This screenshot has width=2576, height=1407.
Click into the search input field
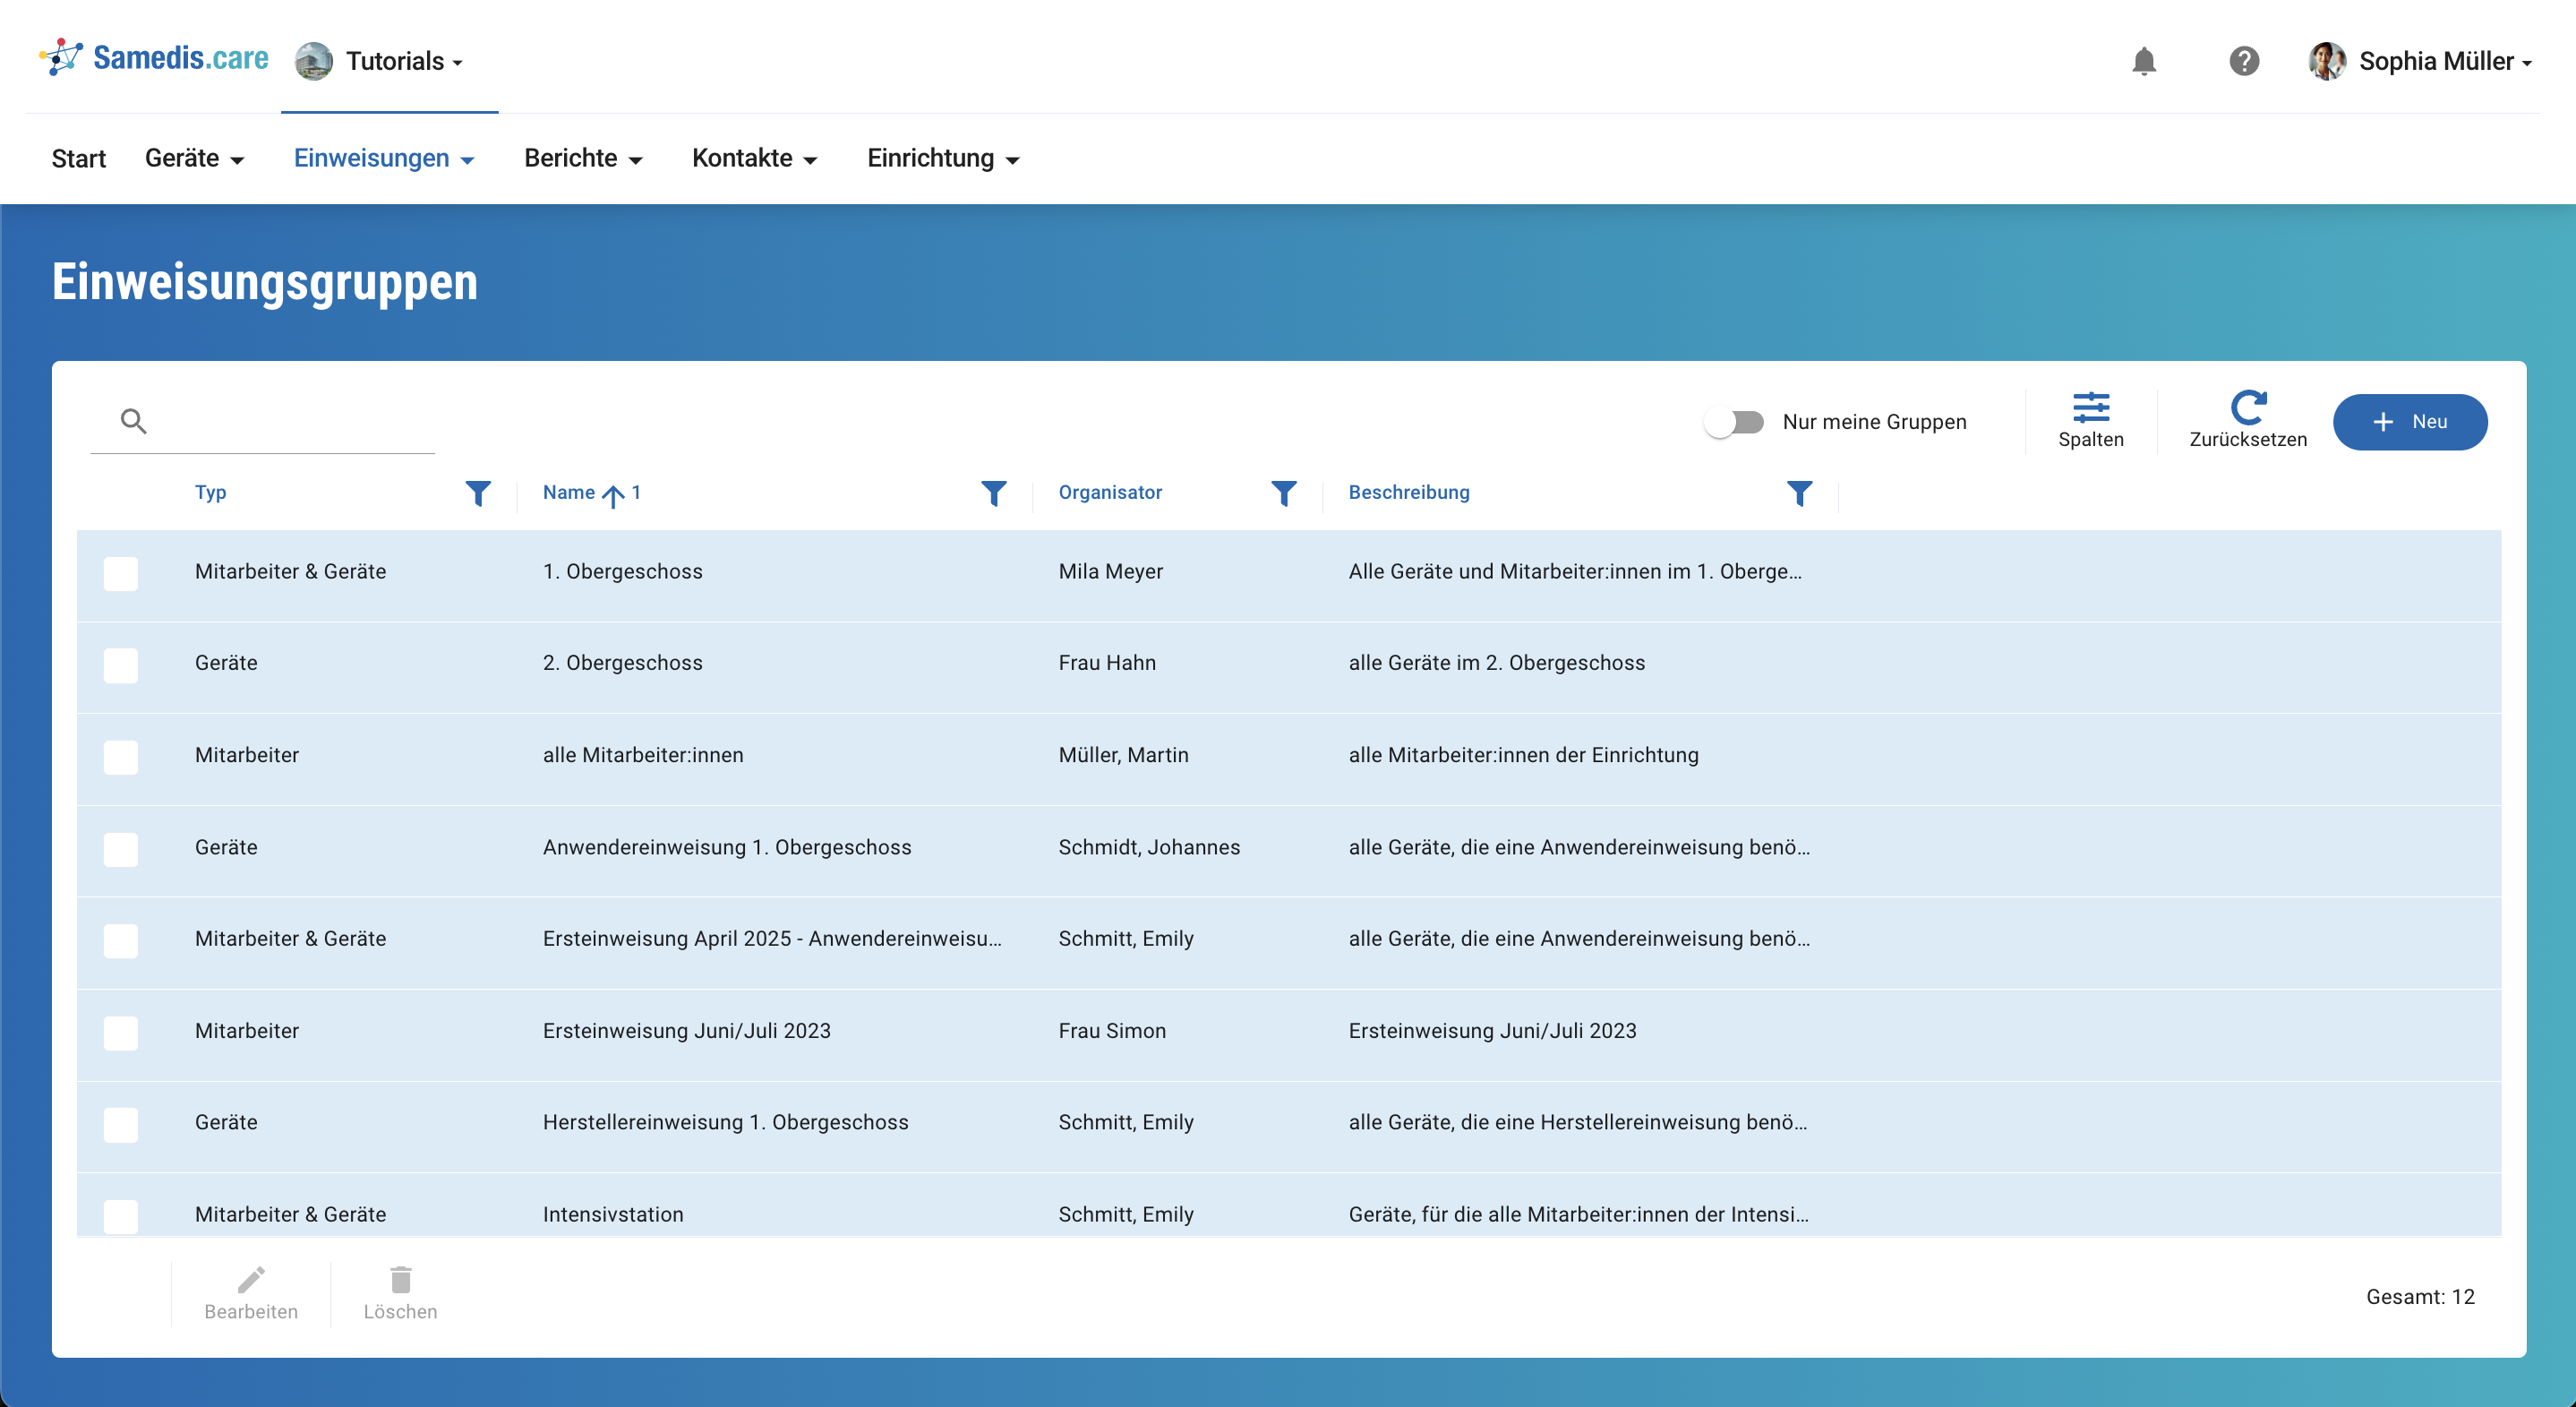click(290, 422)
